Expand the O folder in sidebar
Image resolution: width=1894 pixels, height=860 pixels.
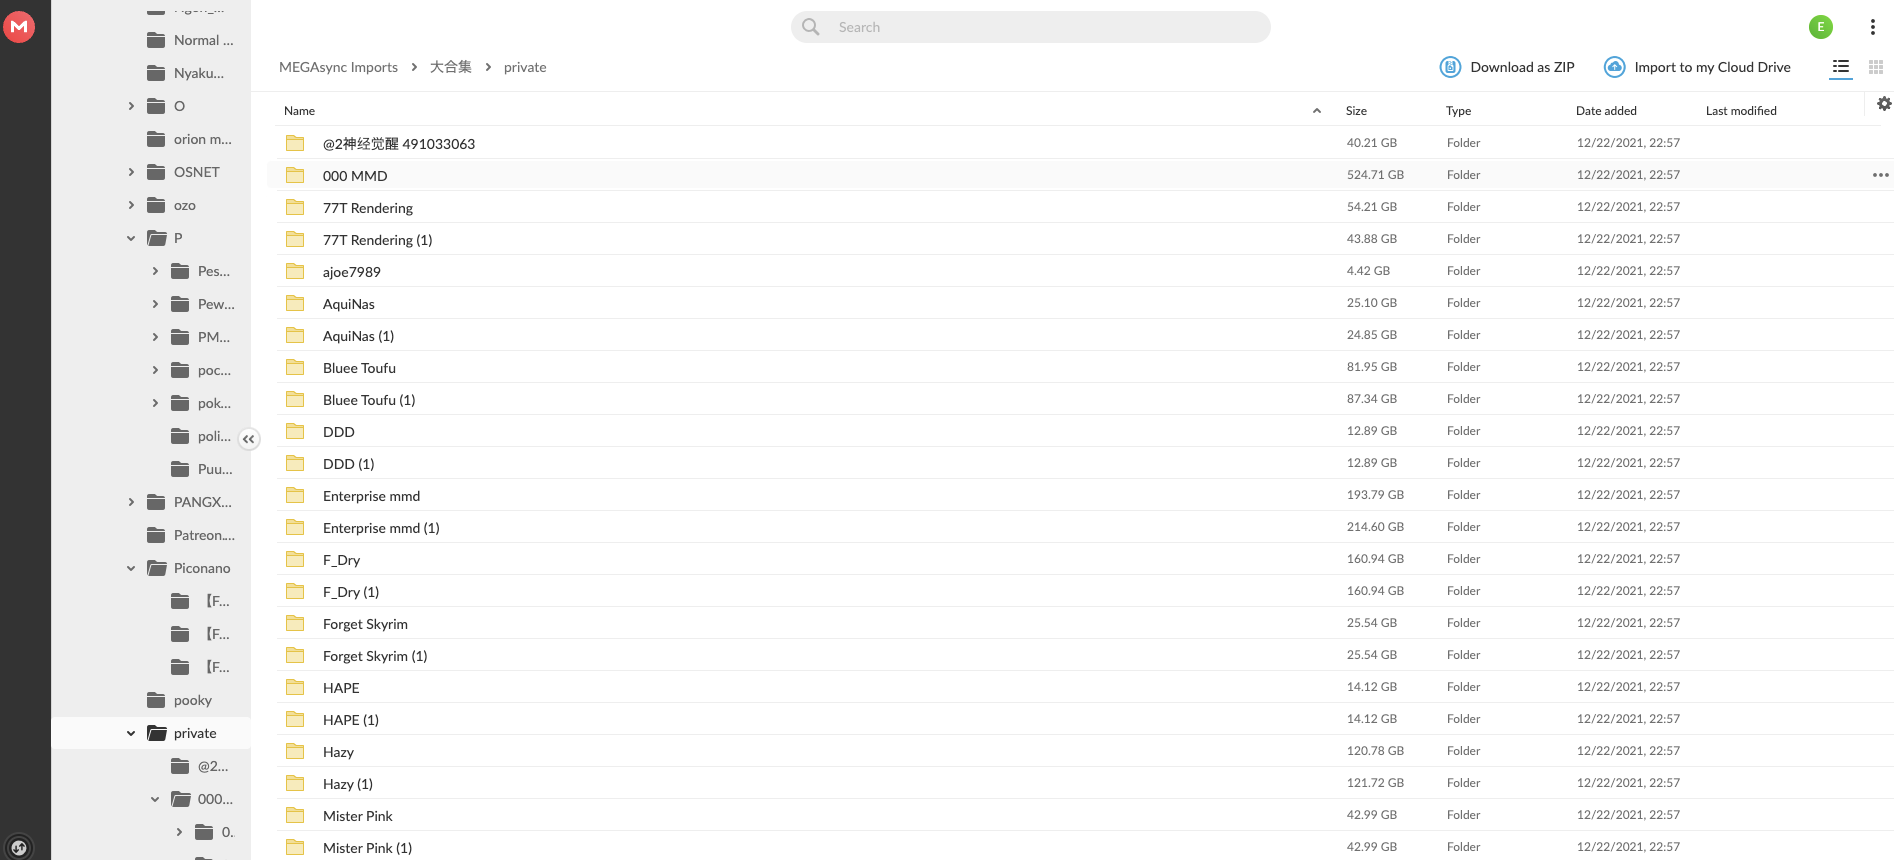pos(131,106)
